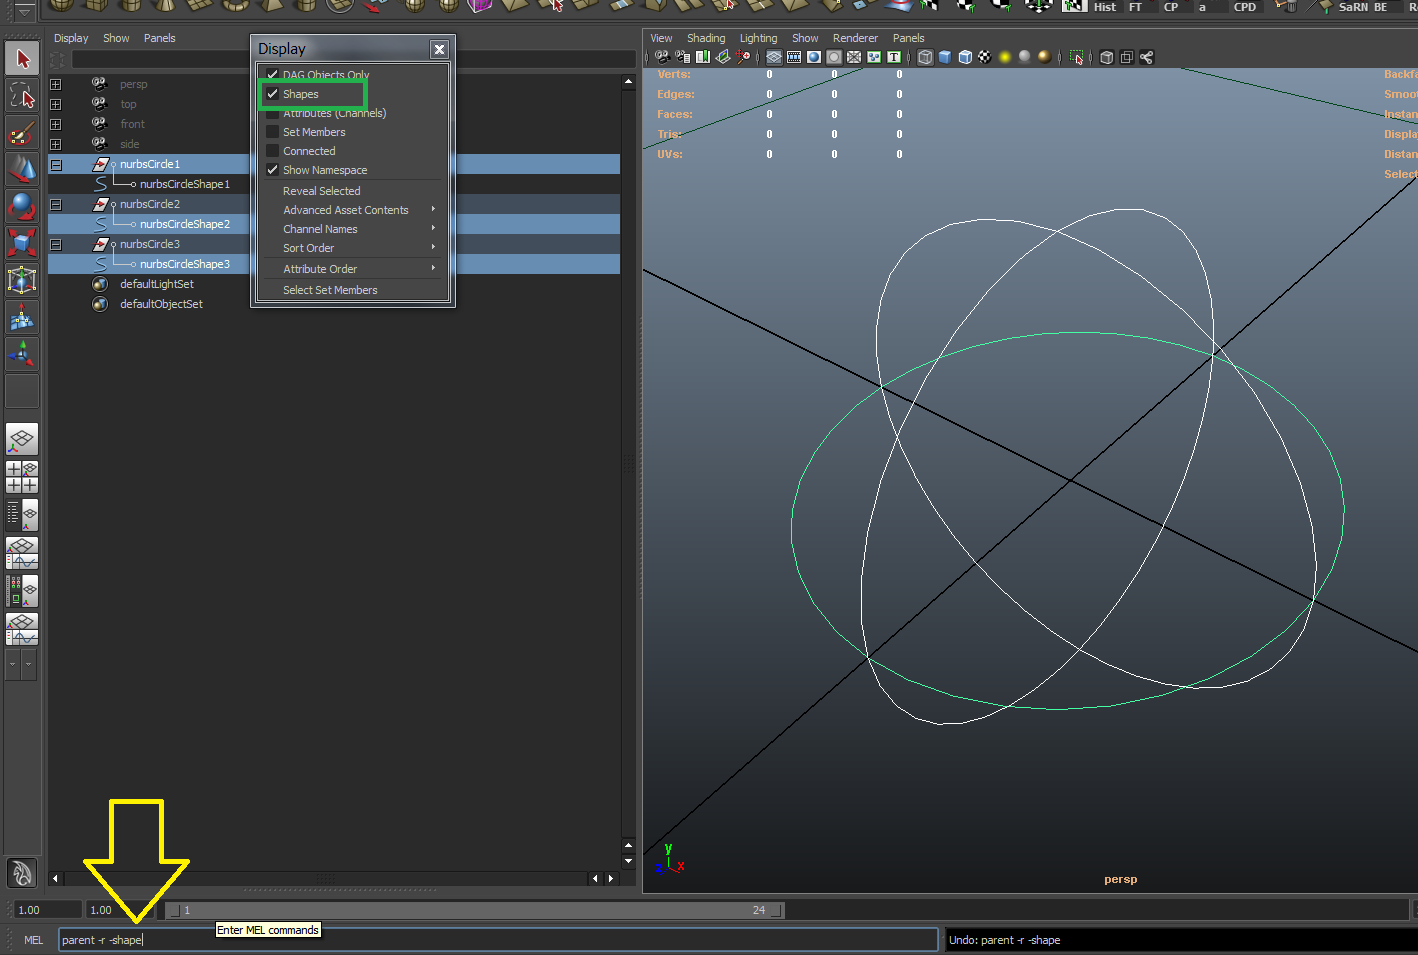Select the arrow Select tool
The image size is (1418, 955).
coord(22,59)
